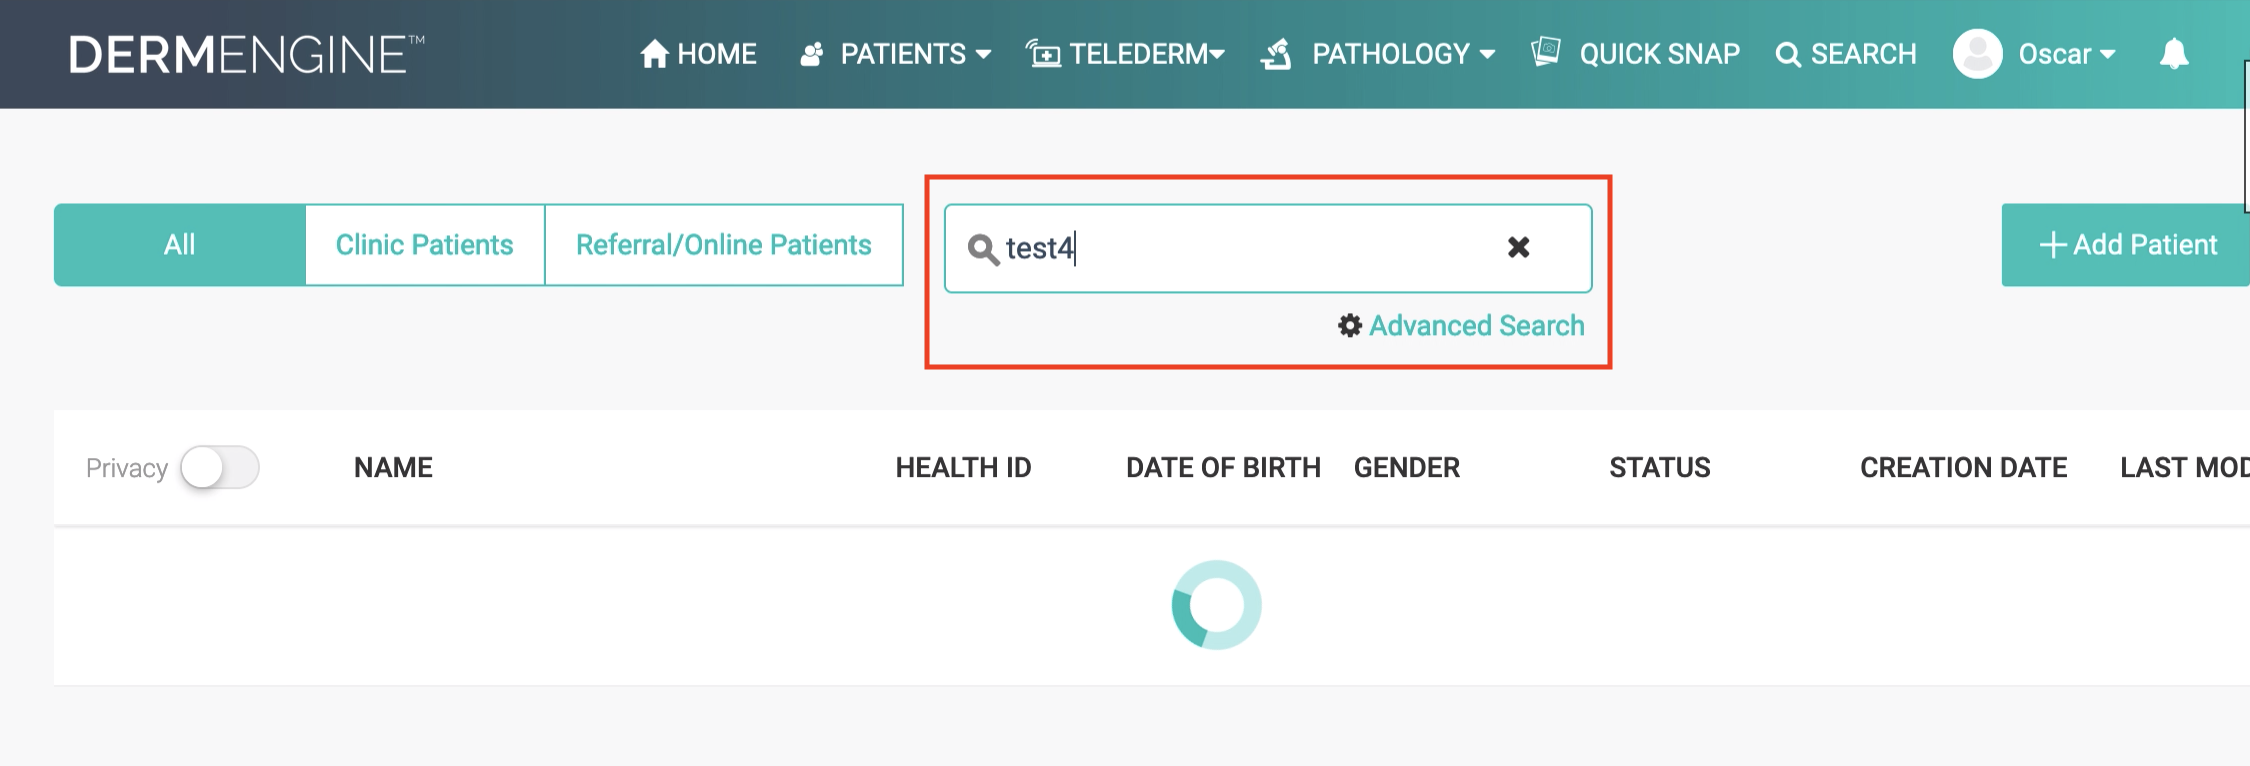The width and height of the screenshot is (2250, 766).
Task: Select the All patients tab
Action: coord(180,245)
